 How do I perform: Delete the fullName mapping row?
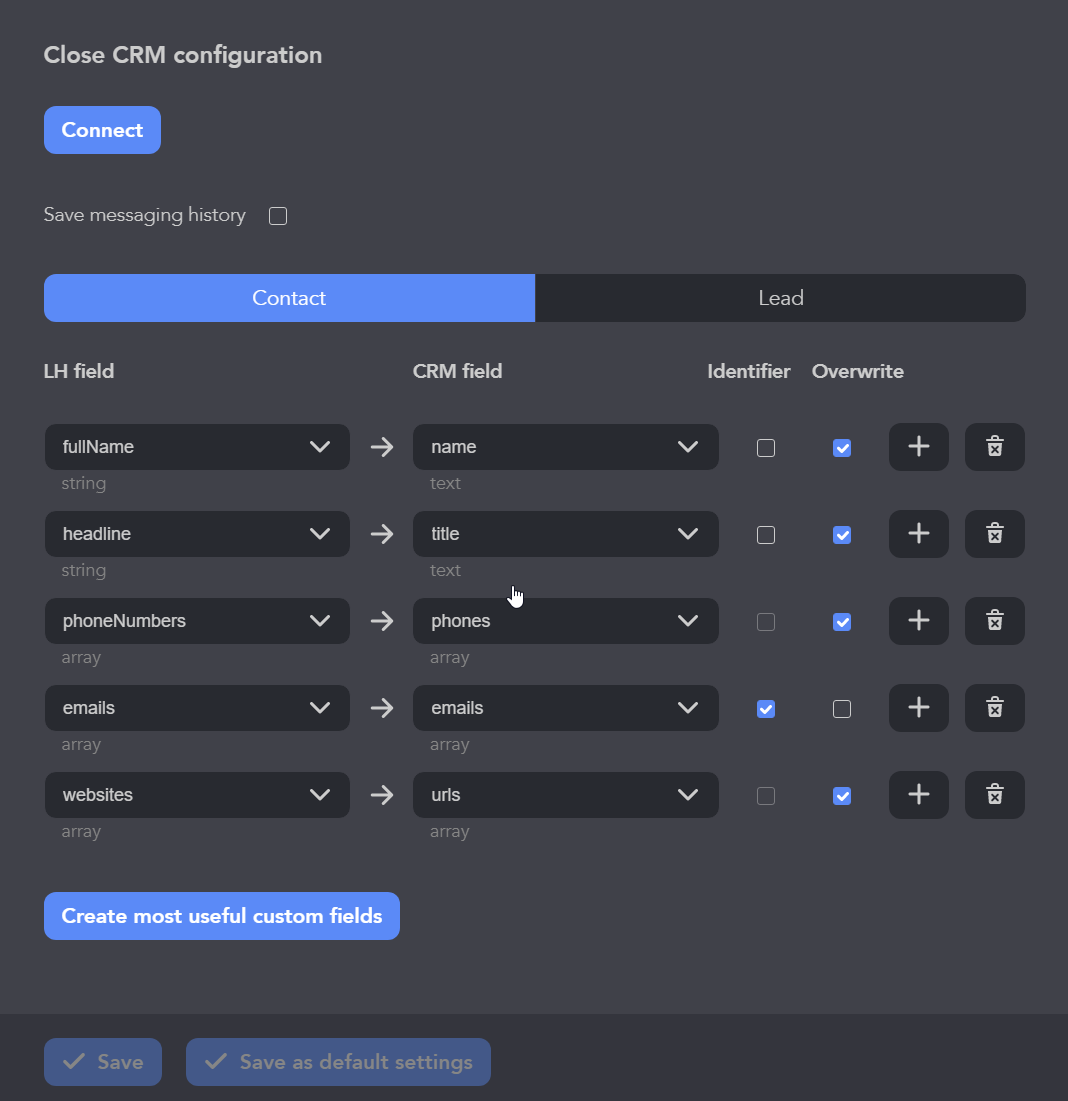(x=994, y=447)
